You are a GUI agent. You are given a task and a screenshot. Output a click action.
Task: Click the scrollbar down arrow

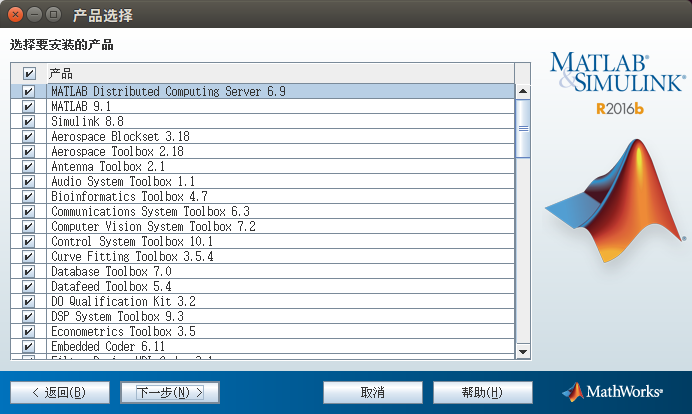[x=523, y=352]
